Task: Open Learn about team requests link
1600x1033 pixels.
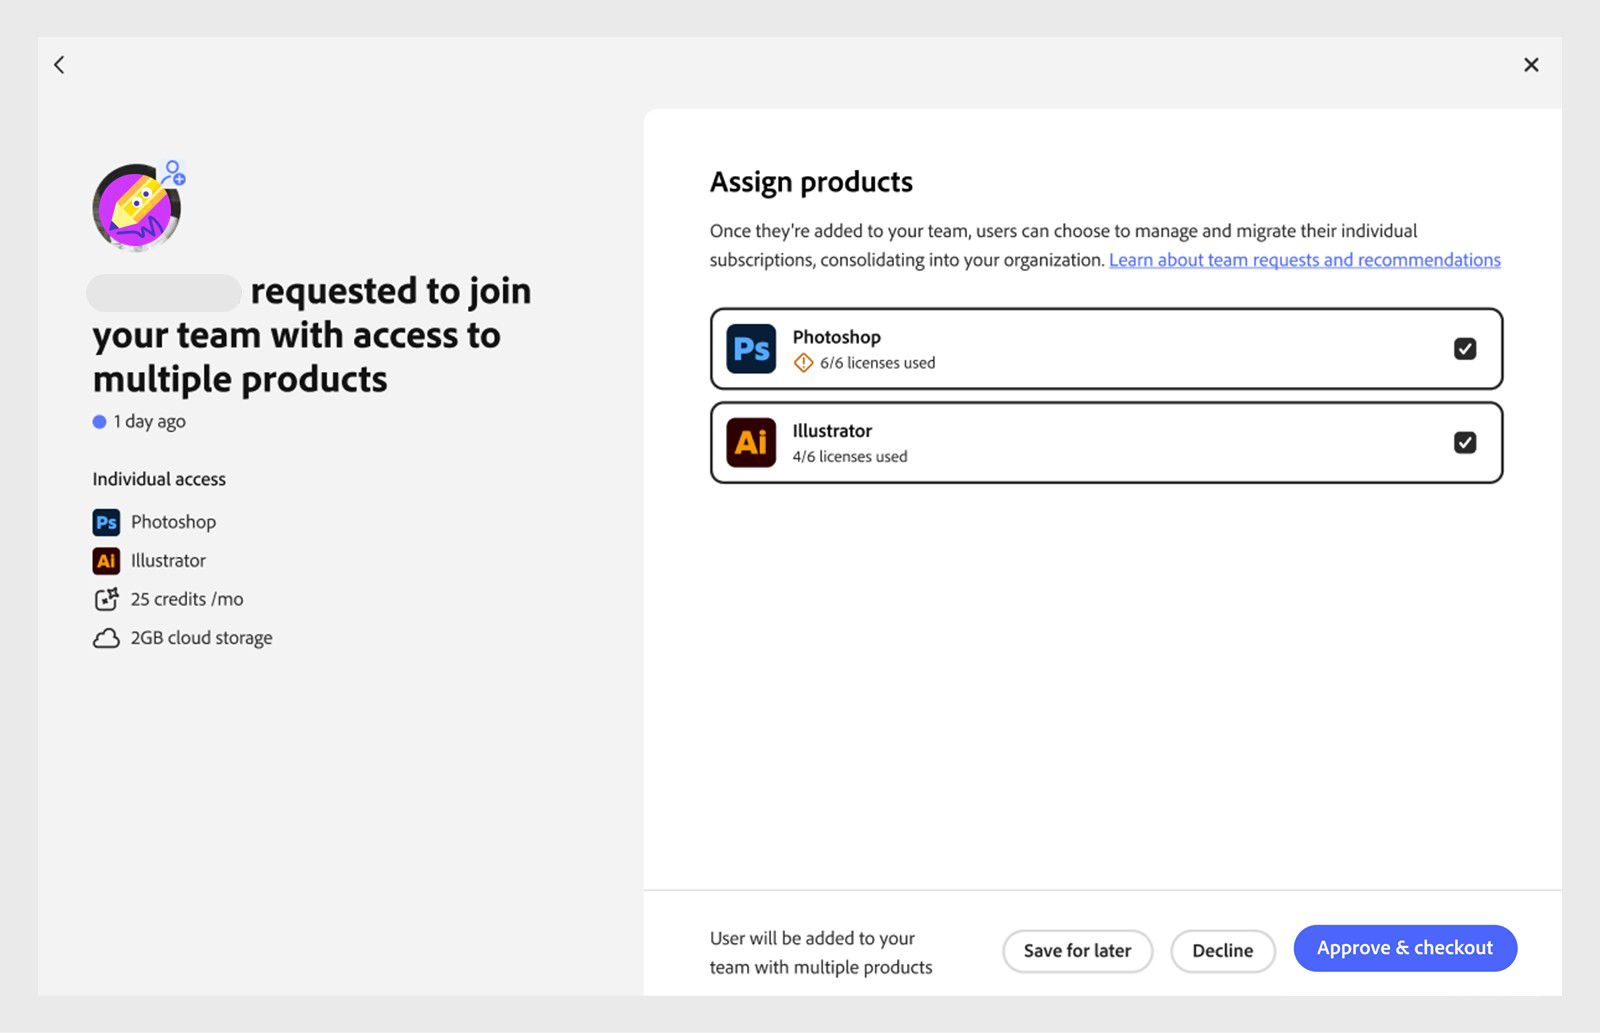Action: 1304,260
